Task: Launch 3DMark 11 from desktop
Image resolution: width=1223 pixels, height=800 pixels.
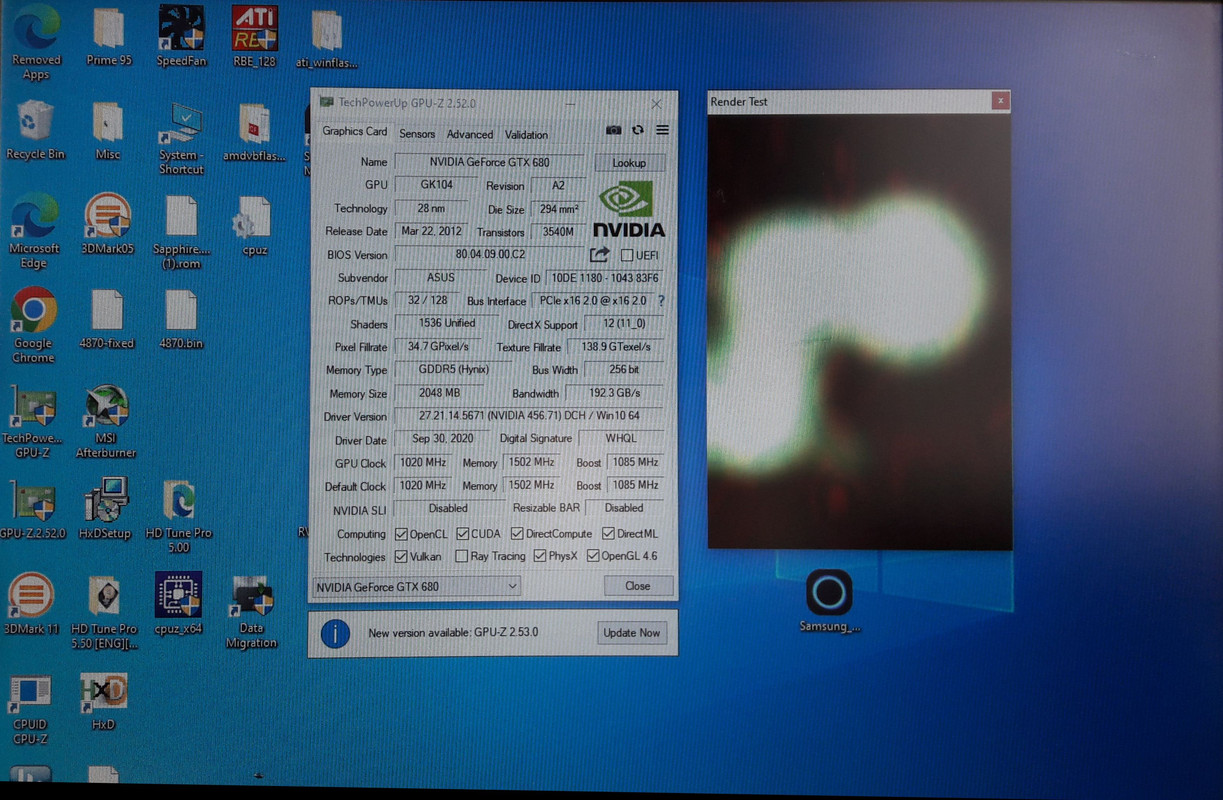Action: 31,603
